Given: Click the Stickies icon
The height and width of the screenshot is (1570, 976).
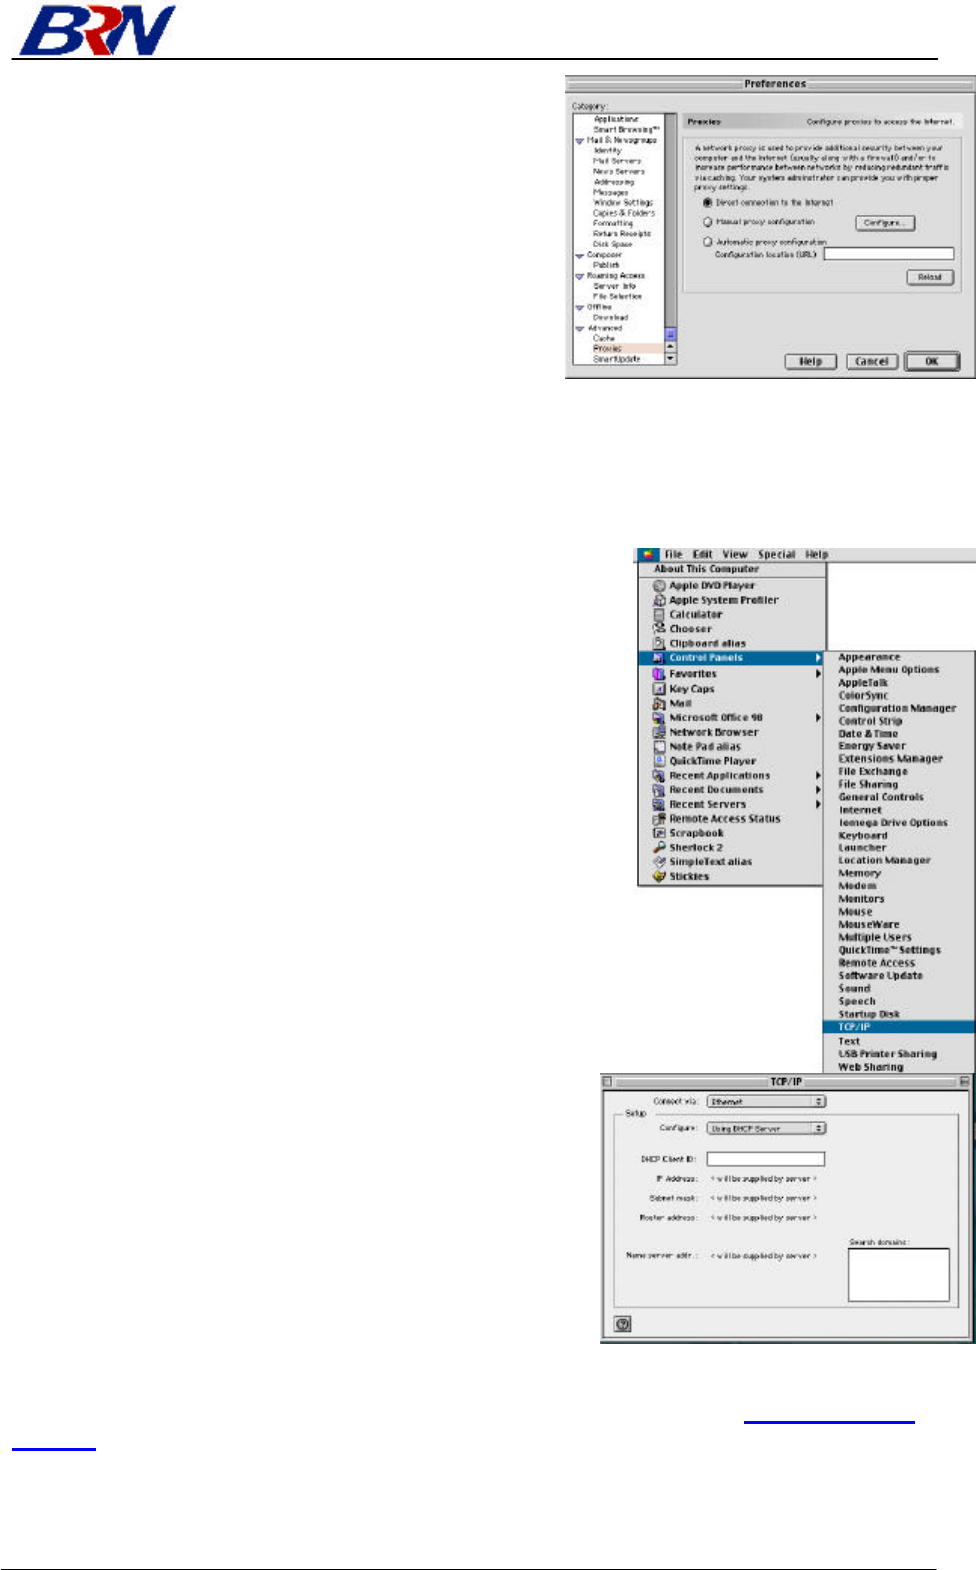Looking at the screenshot, I should (x=659, y=877).
